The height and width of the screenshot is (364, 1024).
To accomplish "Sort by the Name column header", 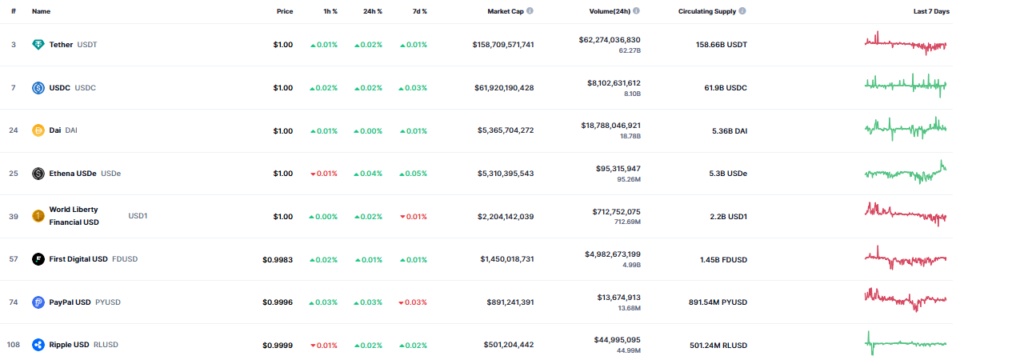I will (x=41, y=11).
